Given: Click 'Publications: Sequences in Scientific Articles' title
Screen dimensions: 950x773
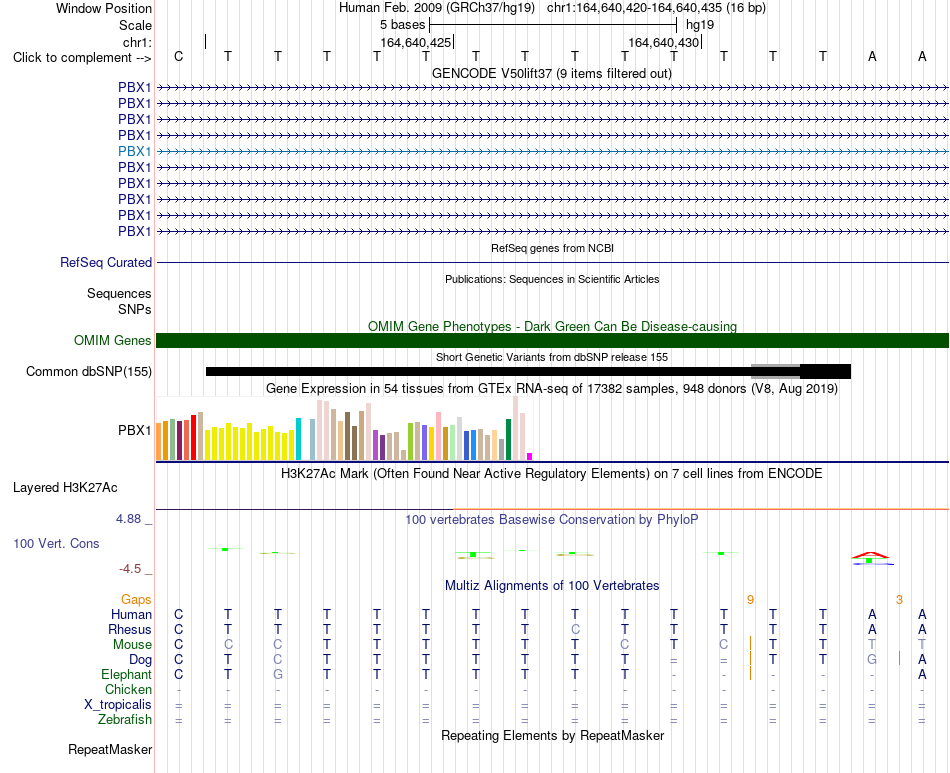Looking at the screenshot, I should [x=552, y=279].
